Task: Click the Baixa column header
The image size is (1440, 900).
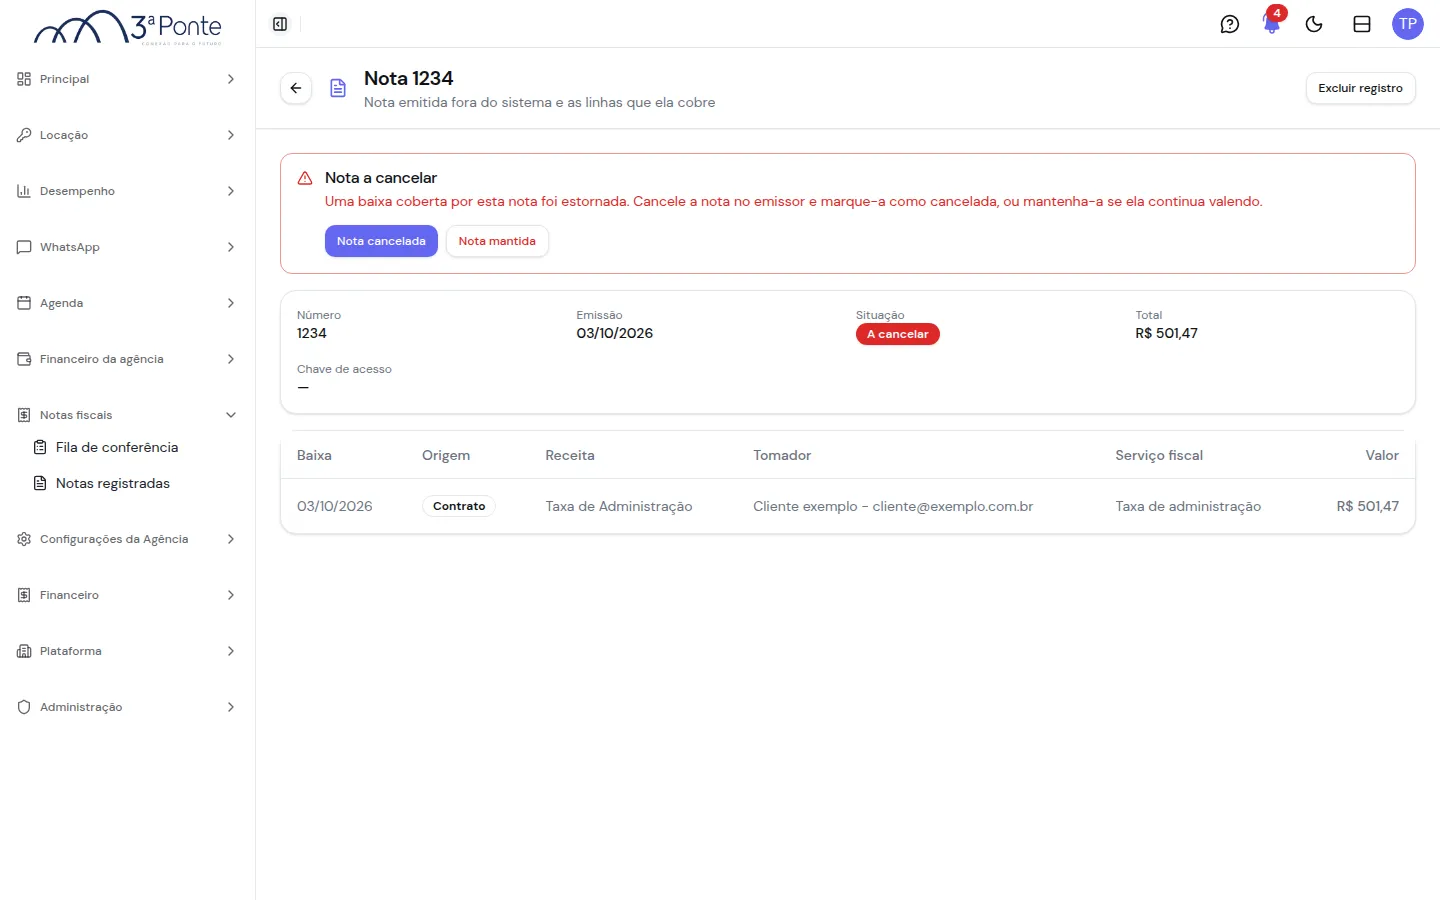Action: 314,455
